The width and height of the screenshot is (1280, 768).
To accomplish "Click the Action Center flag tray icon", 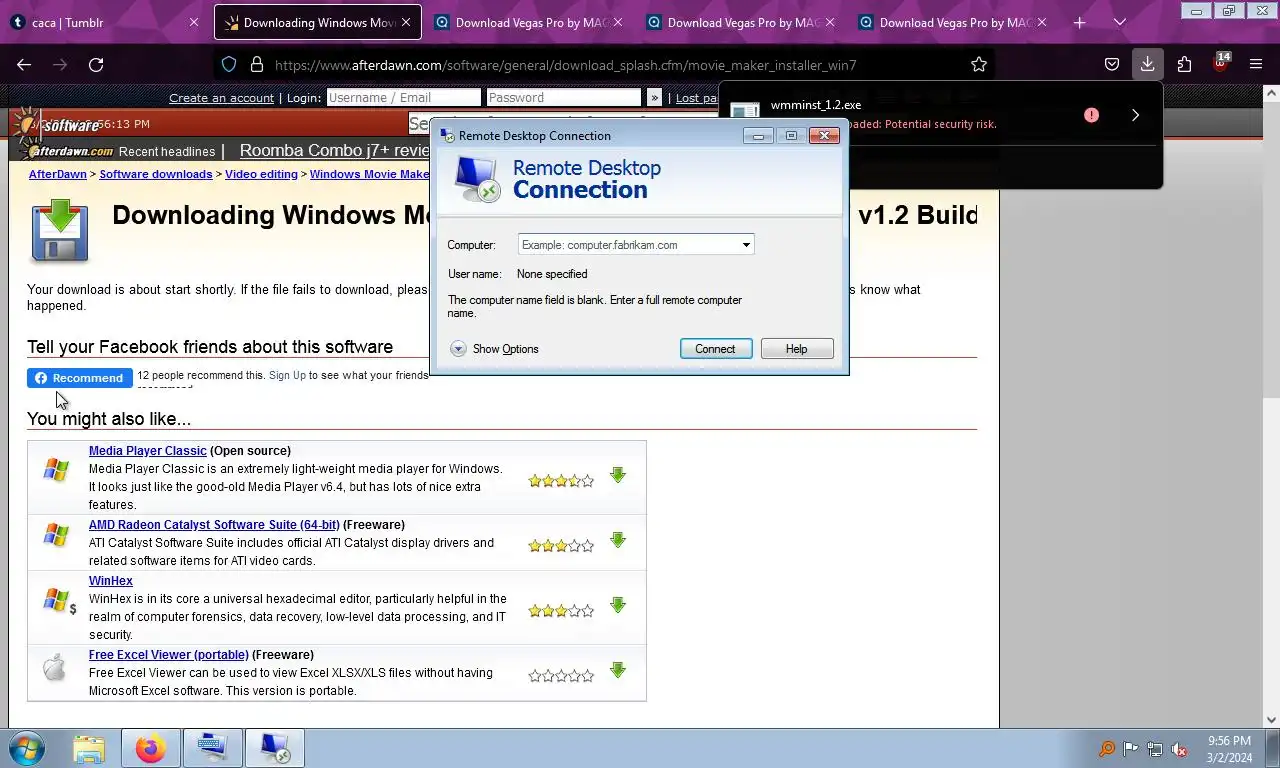I will (1131, 749).
